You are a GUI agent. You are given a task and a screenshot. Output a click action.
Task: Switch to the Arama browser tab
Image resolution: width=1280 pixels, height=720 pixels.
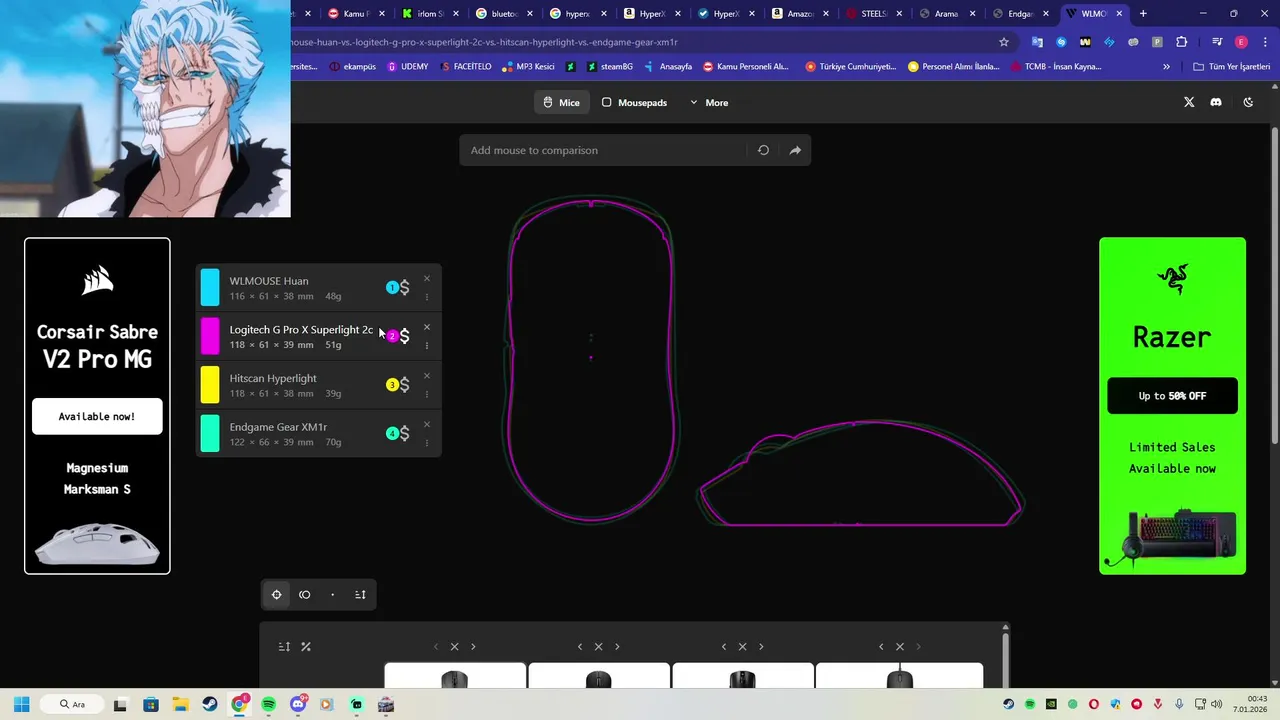pyautogui.click(x=948, y=14)
